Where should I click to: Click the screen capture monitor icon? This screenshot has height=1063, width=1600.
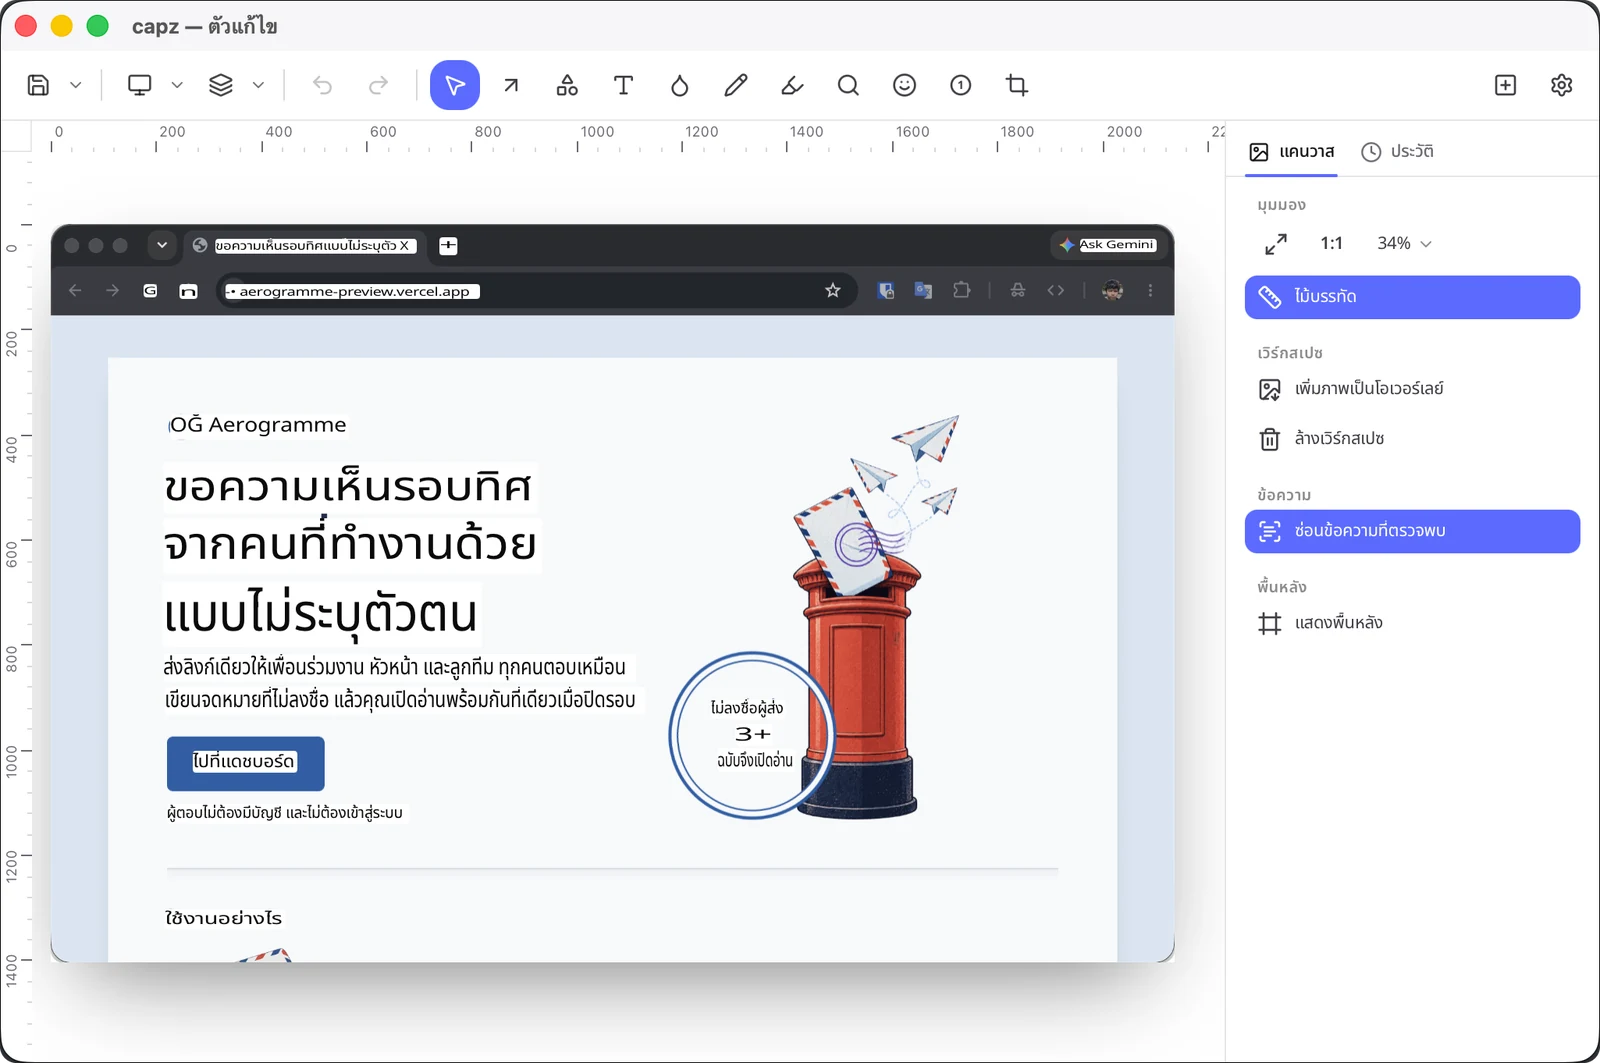(x=140, y=85)
